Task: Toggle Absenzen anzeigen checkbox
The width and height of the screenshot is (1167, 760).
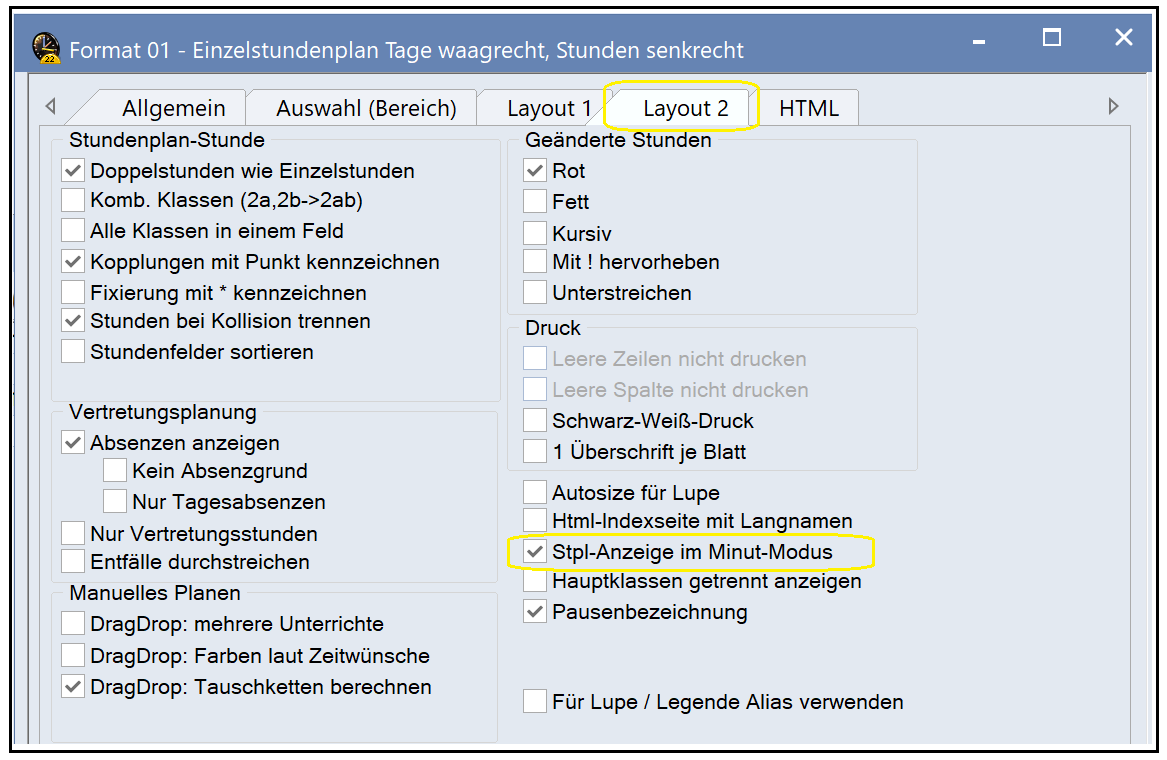Action: [73, 443]
